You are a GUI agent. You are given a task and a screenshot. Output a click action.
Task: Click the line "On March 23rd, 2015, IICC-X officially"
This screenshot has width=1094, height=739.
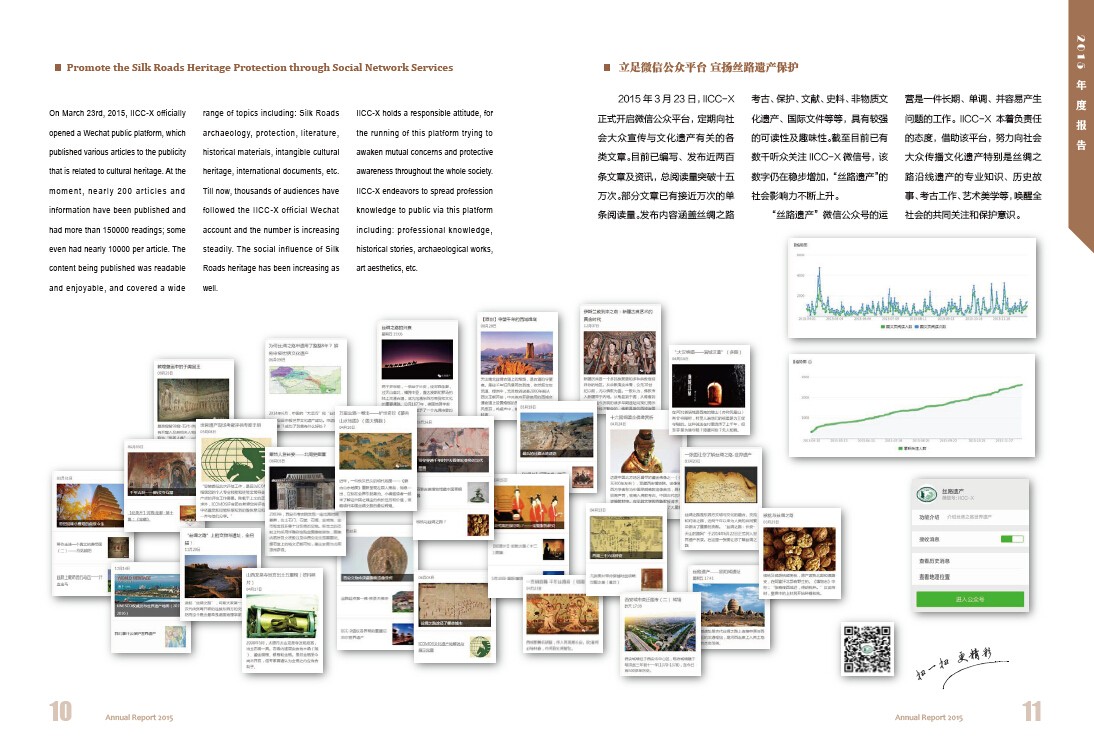tap(117, 113)
